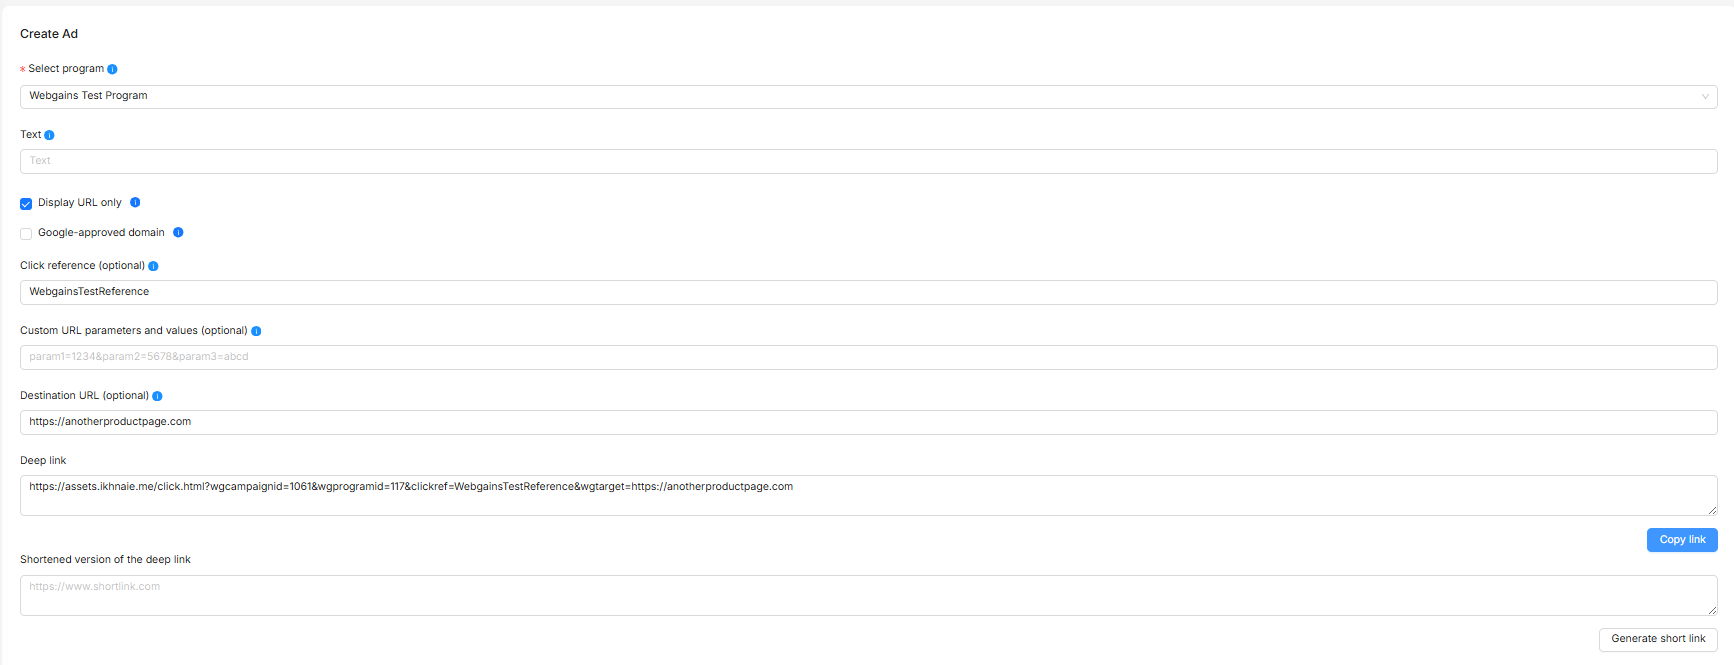Screen dimensions: 1734x665
Task: Click the Destination URL info icon
Action: (157, 396)
